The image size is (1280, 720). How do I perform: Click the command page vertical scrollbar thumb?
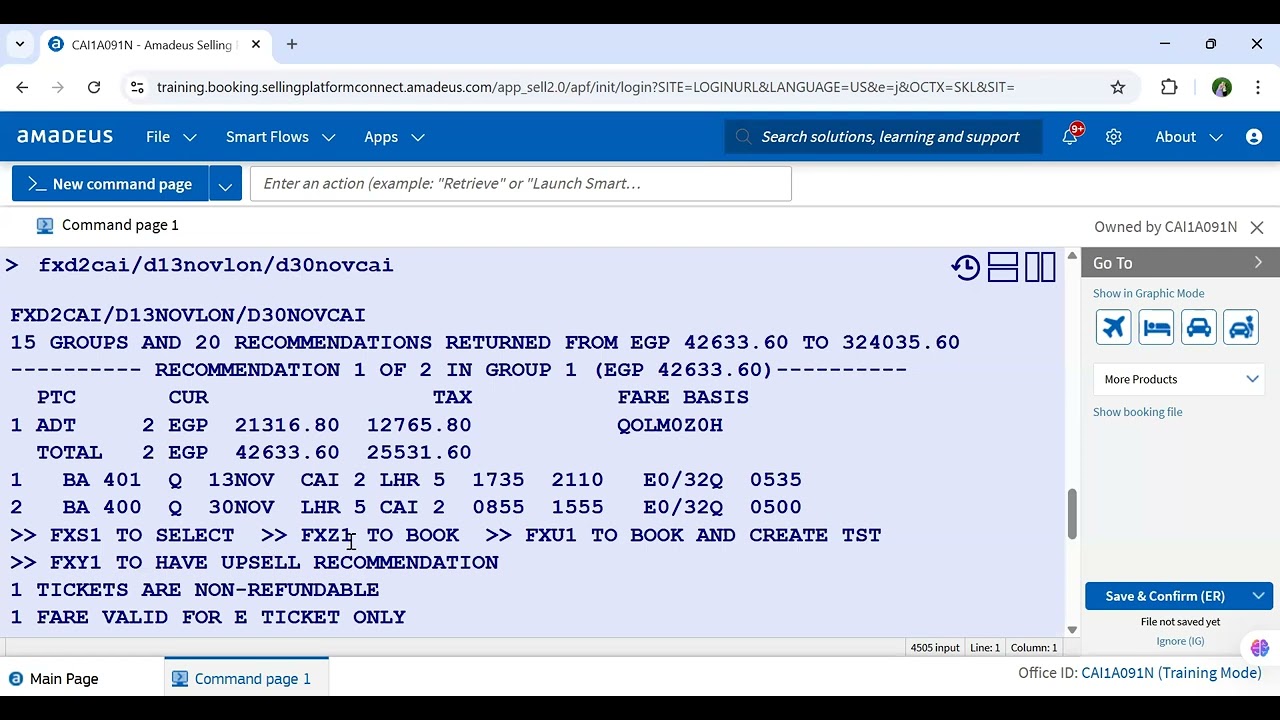1072,514
